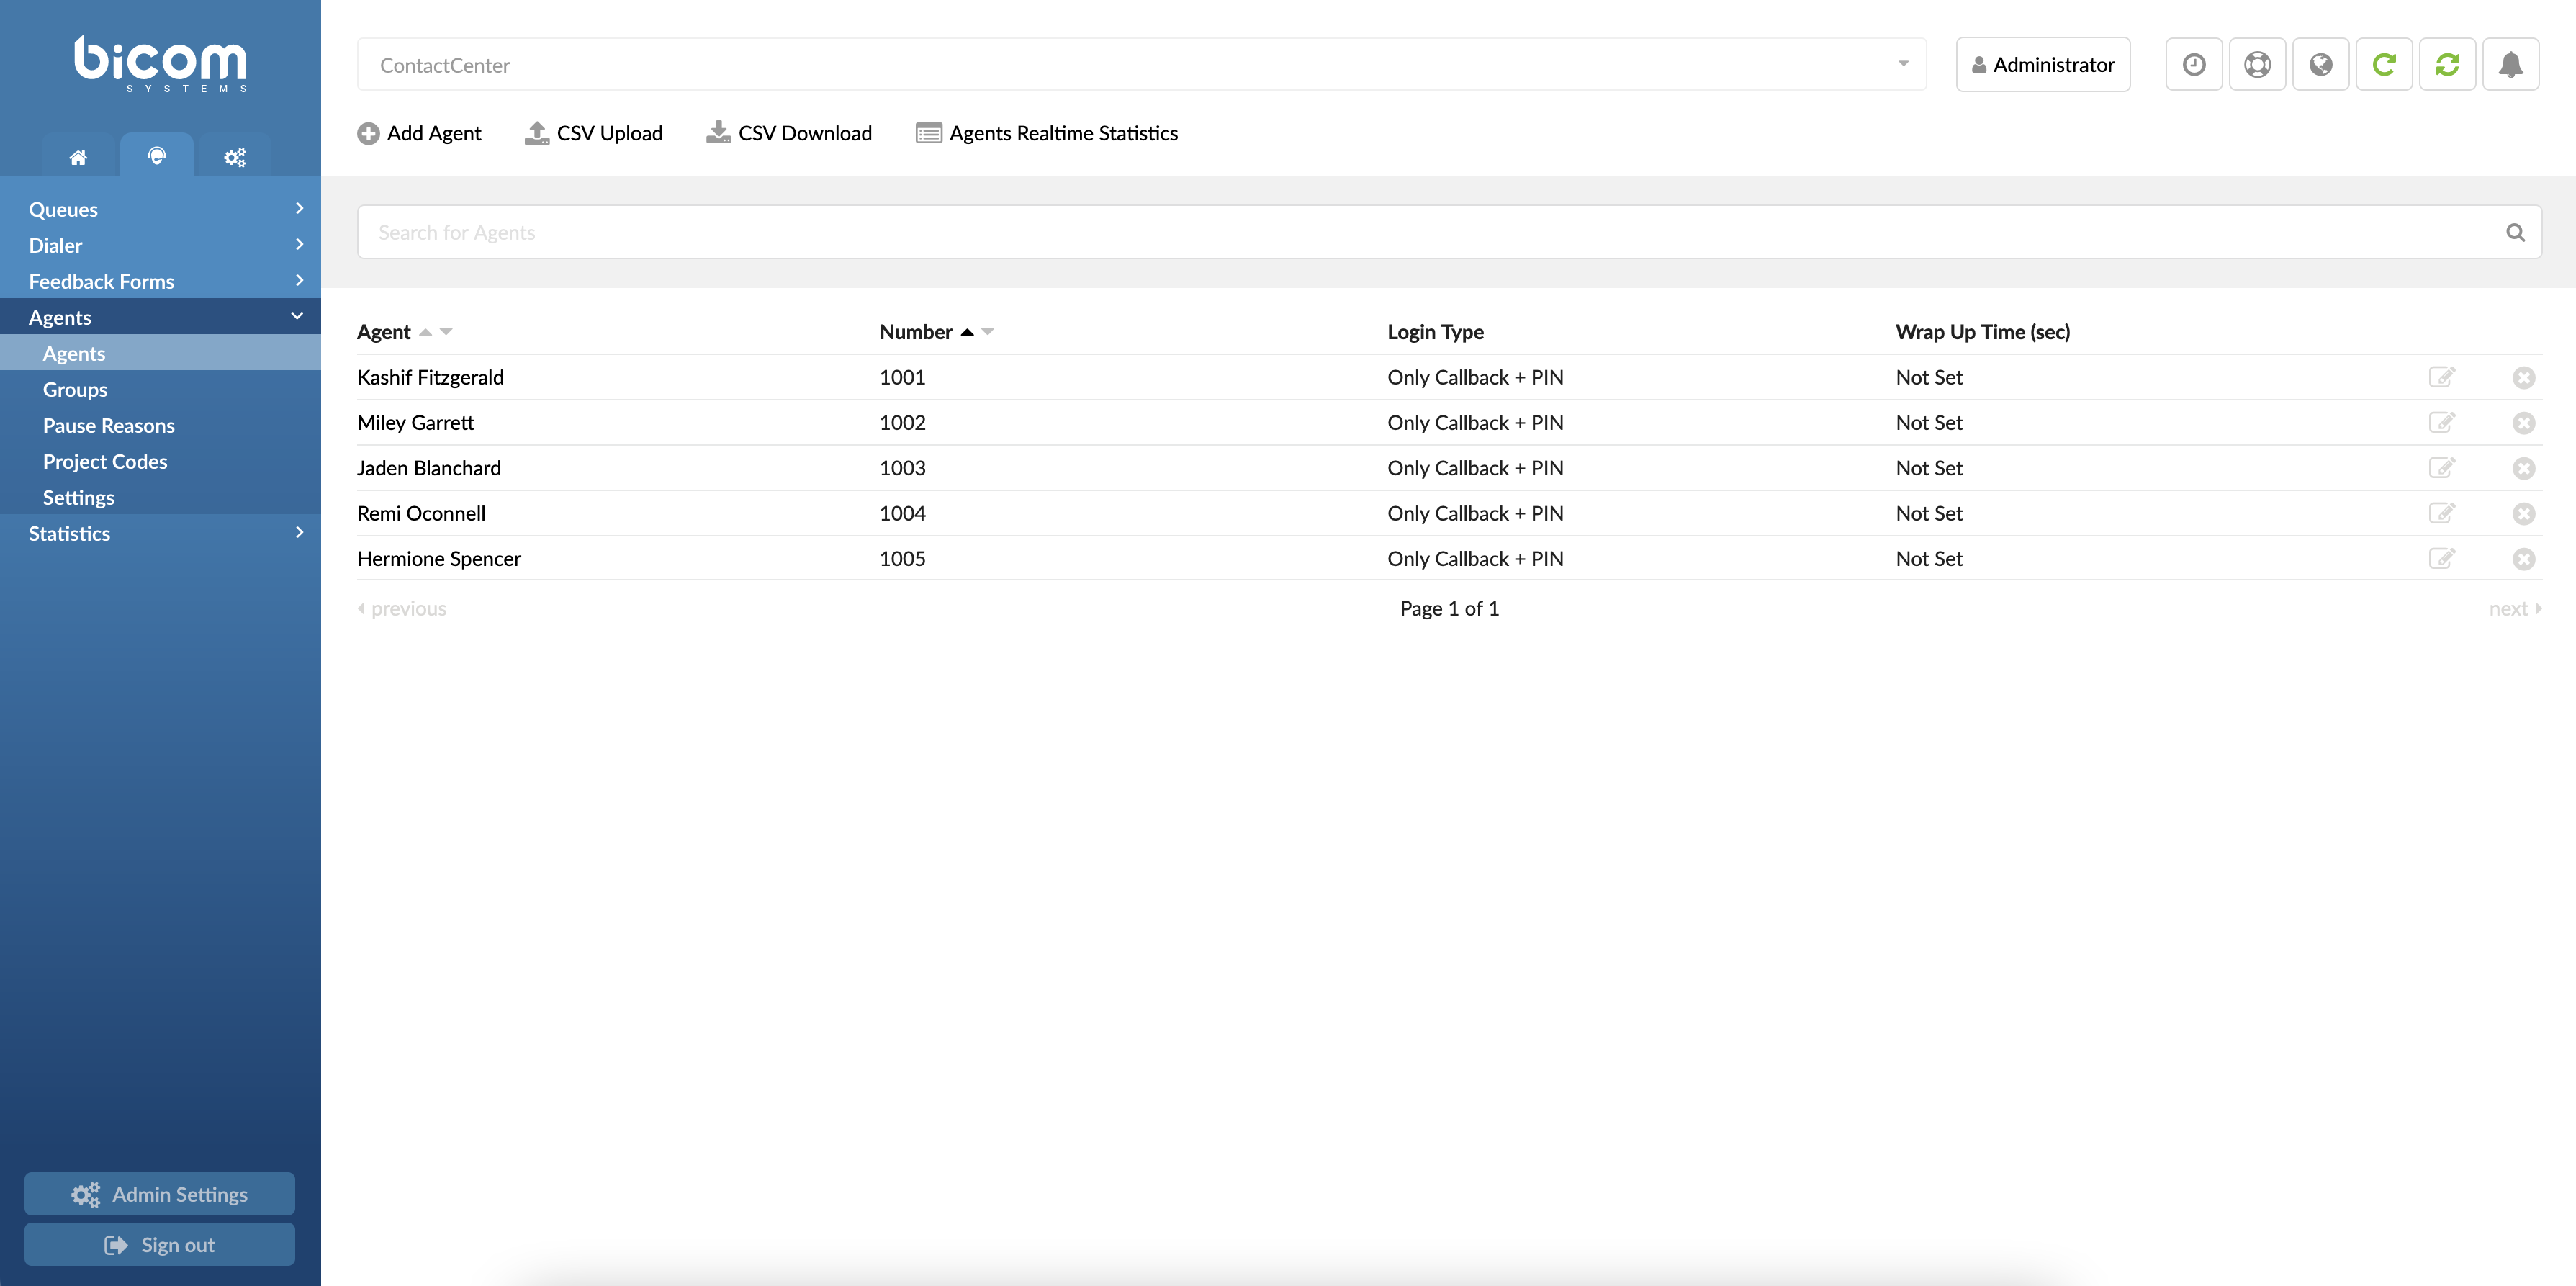Image resolution: width=2576 pixels, height=1286 pixels.
Task: Click the Bicom Systems logo
Action: point(160,64)
